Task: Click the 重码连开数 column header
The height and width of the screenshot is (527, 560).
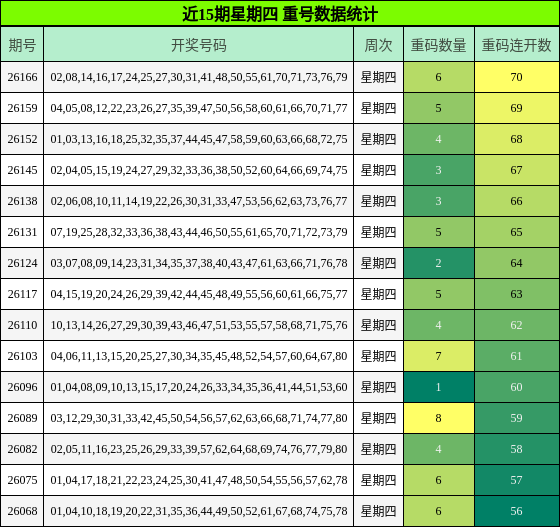Action: coord(516,45)
